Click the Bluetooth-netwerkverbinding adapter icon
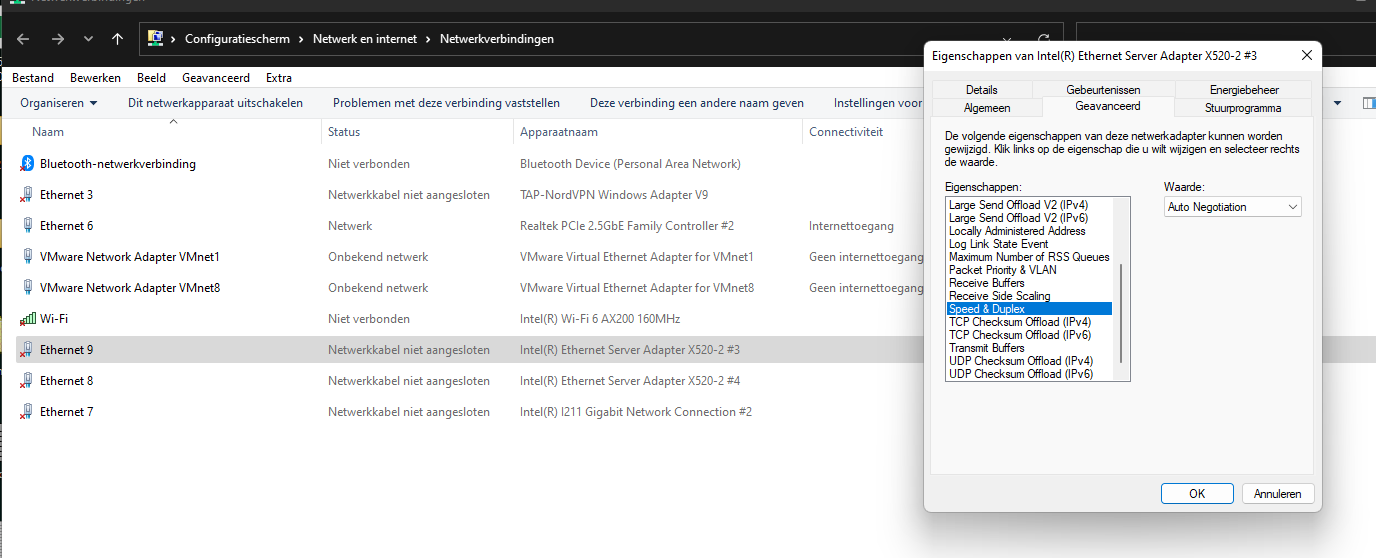Image resolution: width=1376 pixels, height=558 pixels. click(28, 164)
